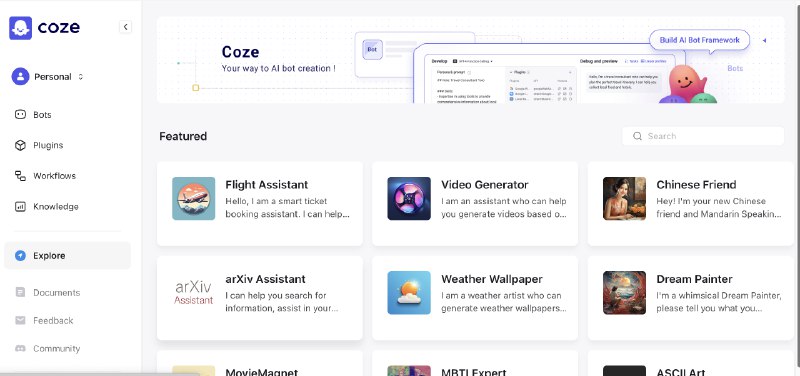Viewport: 800px width, 376px height.
Task: Click the Coze logo icon
Action: pos(20,28)
